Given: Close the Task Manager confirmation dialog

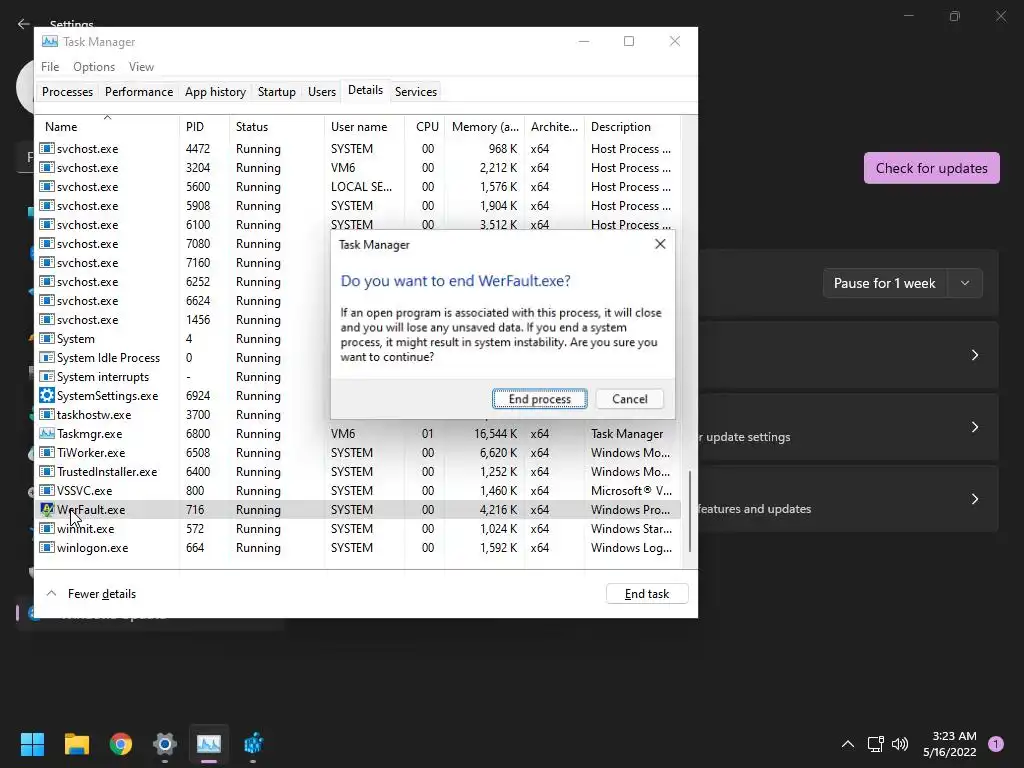Looking at the screenshot, I should pos(660,244).
